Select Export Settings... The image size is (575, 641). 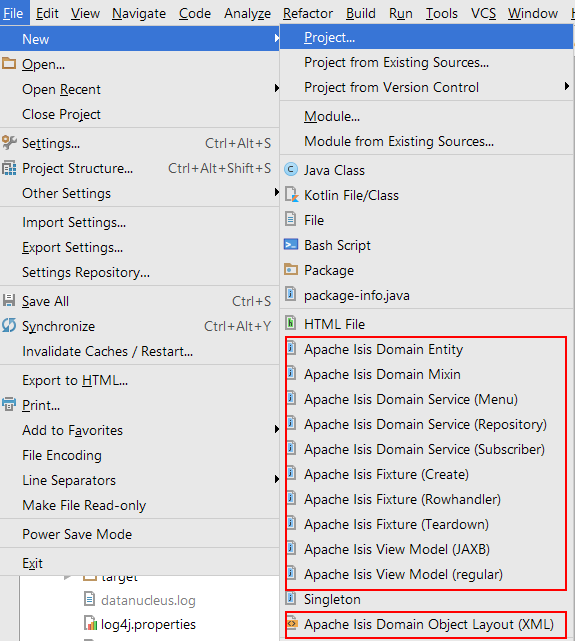(x=139, y=247)
